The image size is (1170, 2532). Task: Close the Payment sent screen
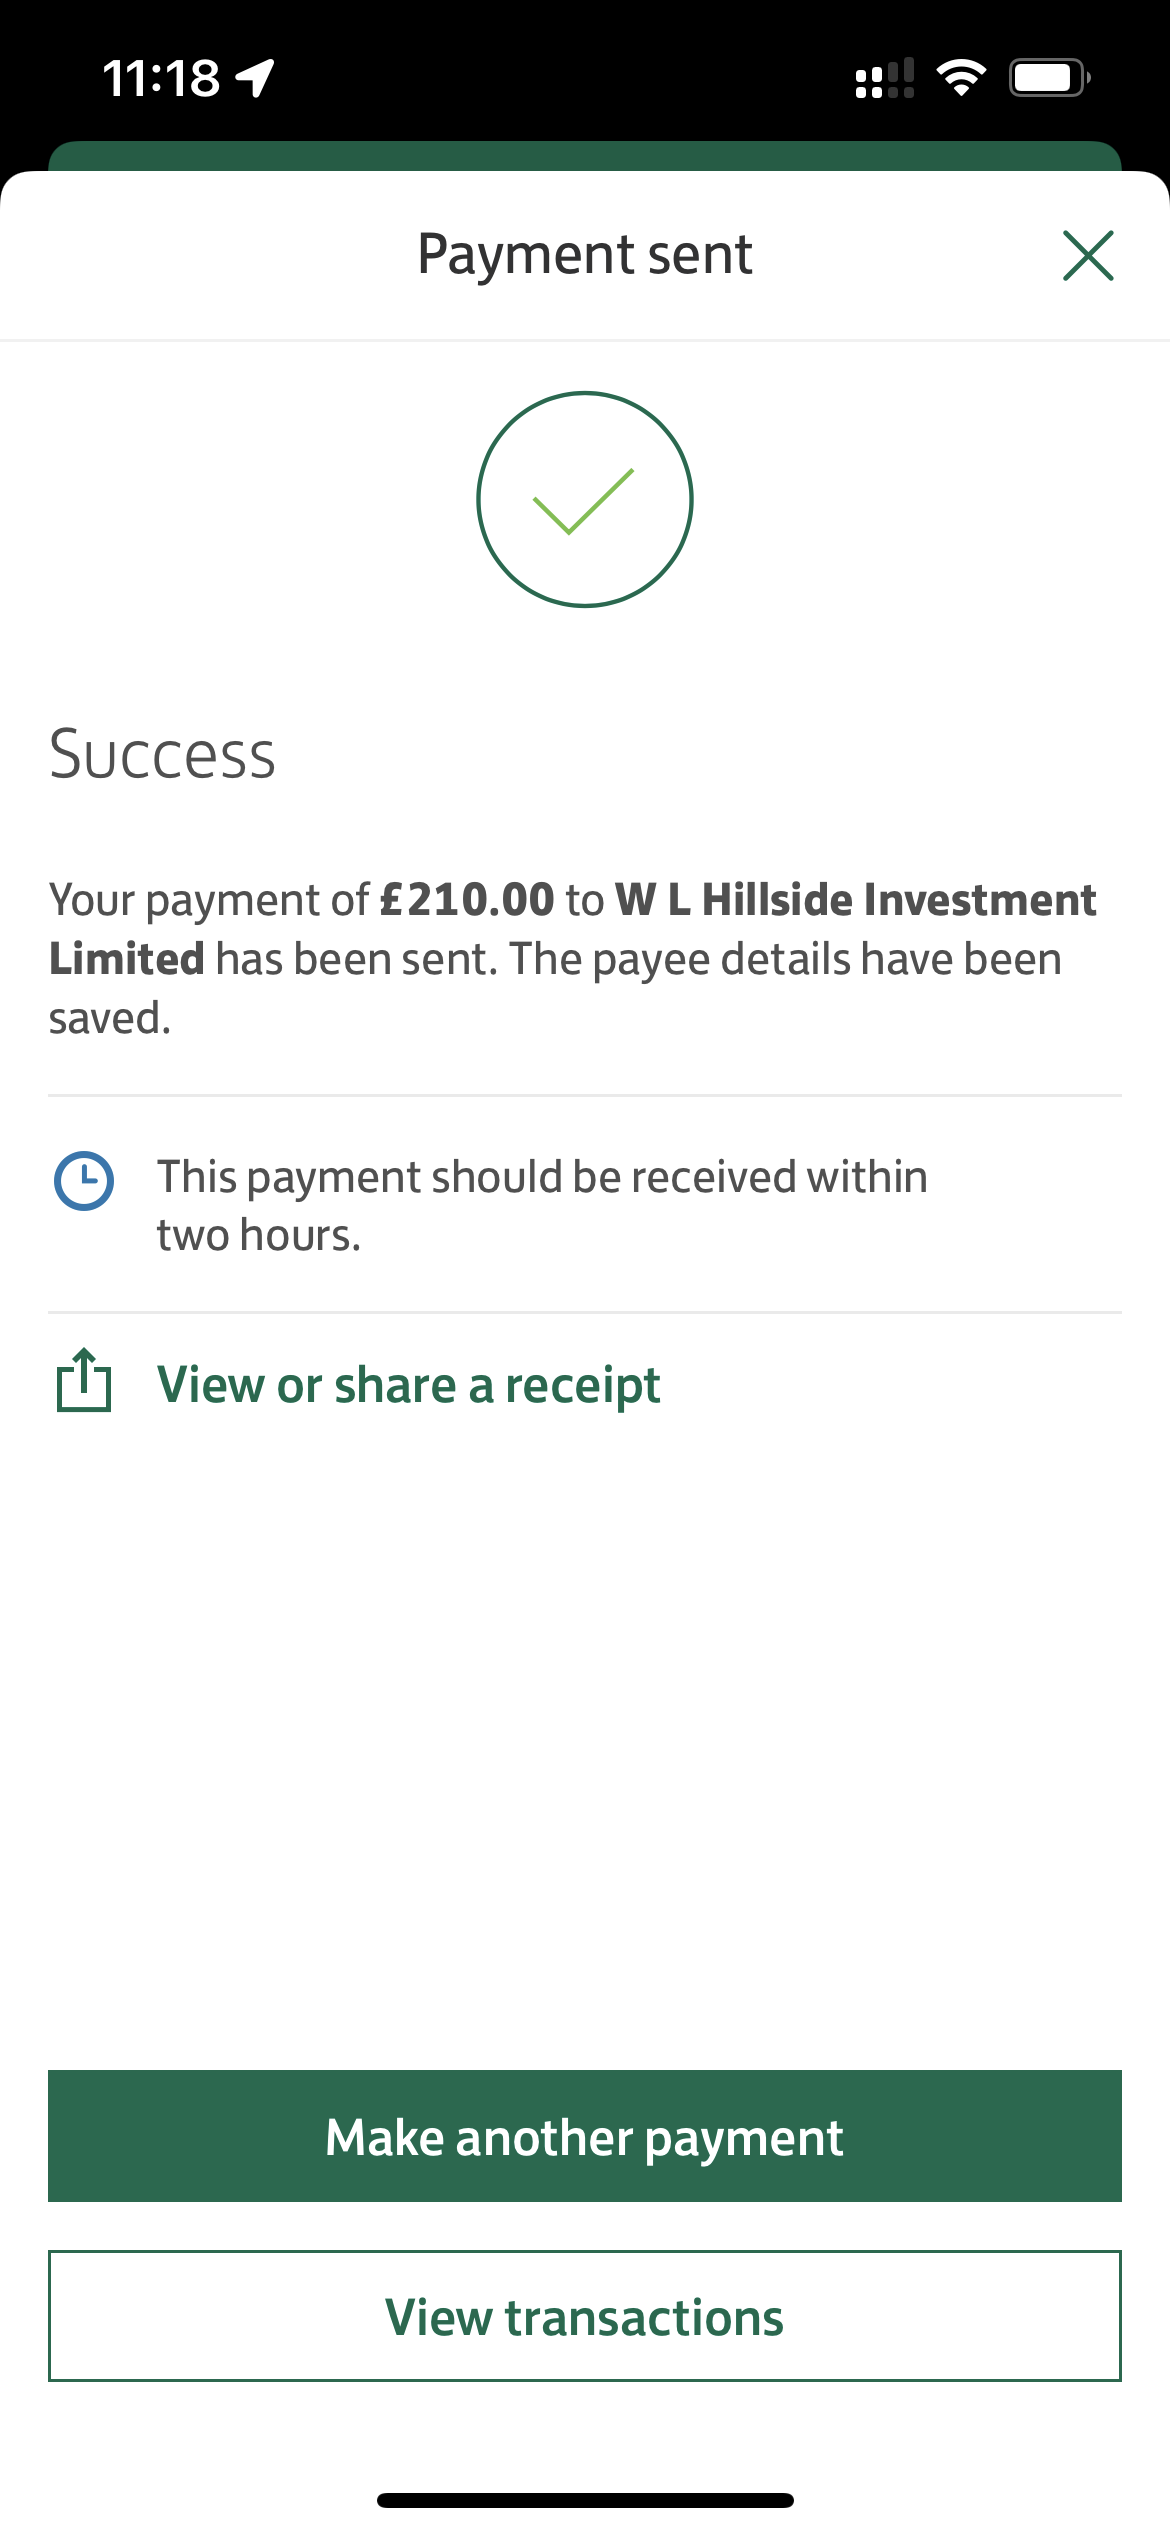pyautogui.click(x=1088, y=256)
